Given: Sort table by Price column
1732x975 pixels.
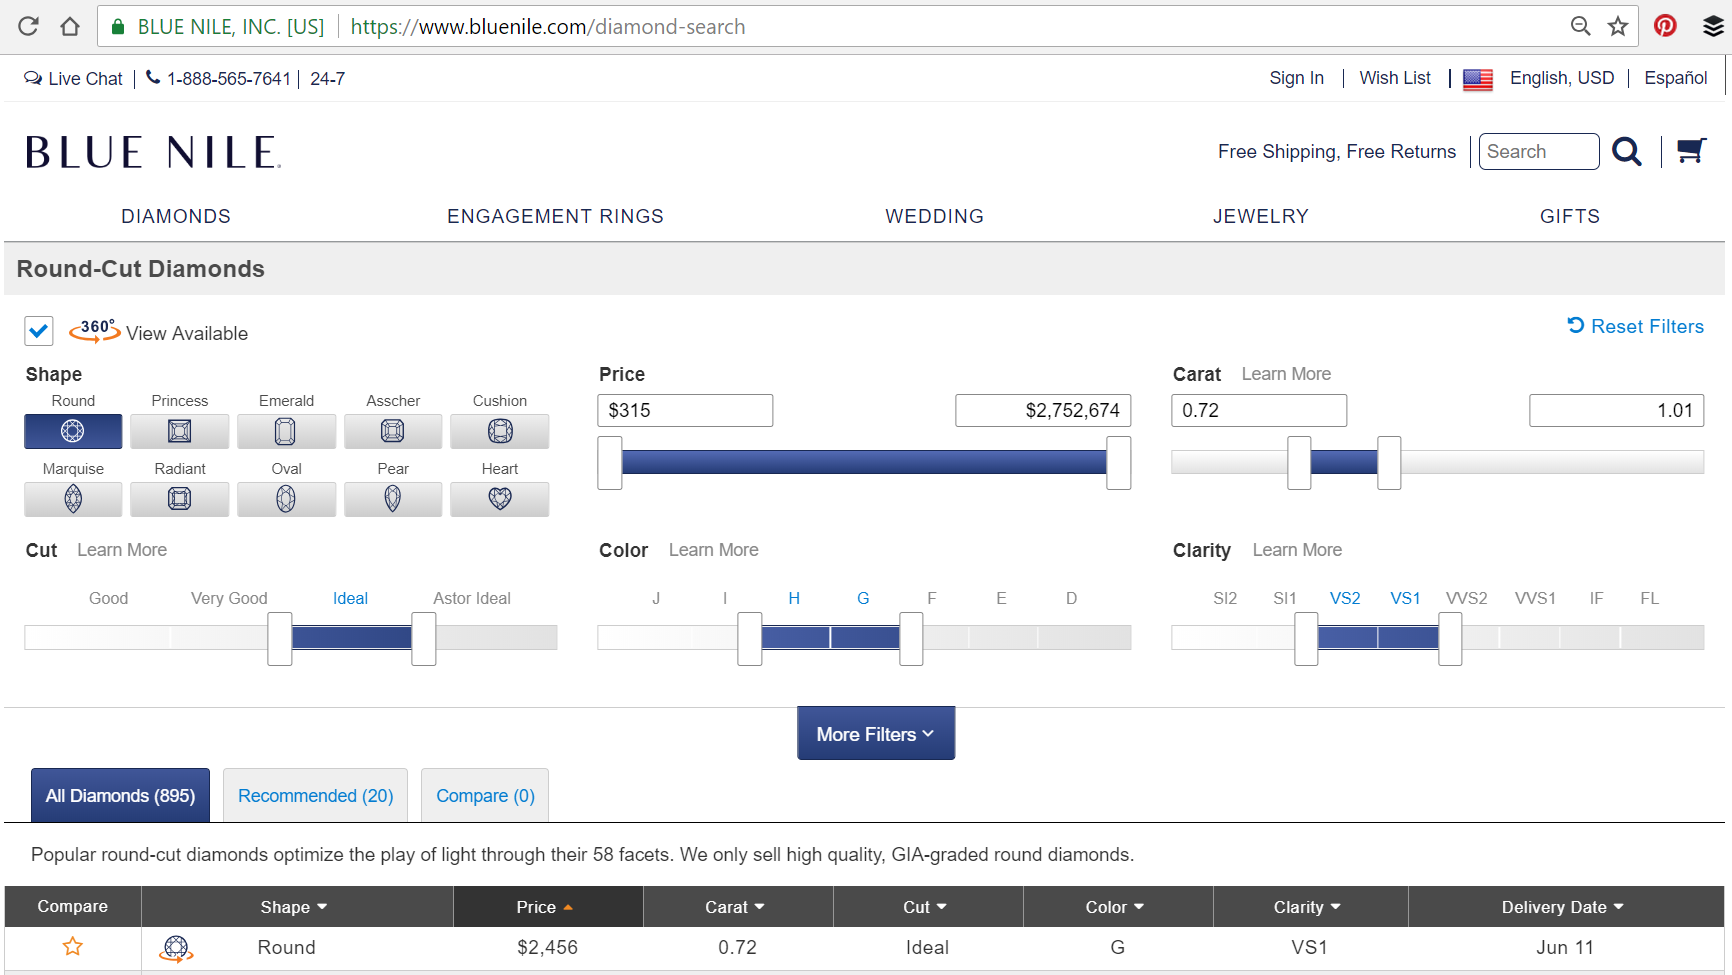Looking at the screenshot, I should pos(545,907).
